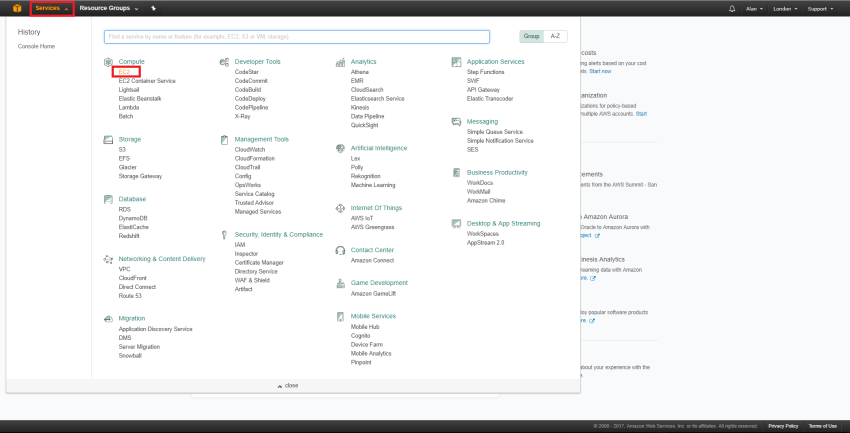Screen dimensions: 850x433
Task: Open the WorkDocs service
Action: pos(480,183)
